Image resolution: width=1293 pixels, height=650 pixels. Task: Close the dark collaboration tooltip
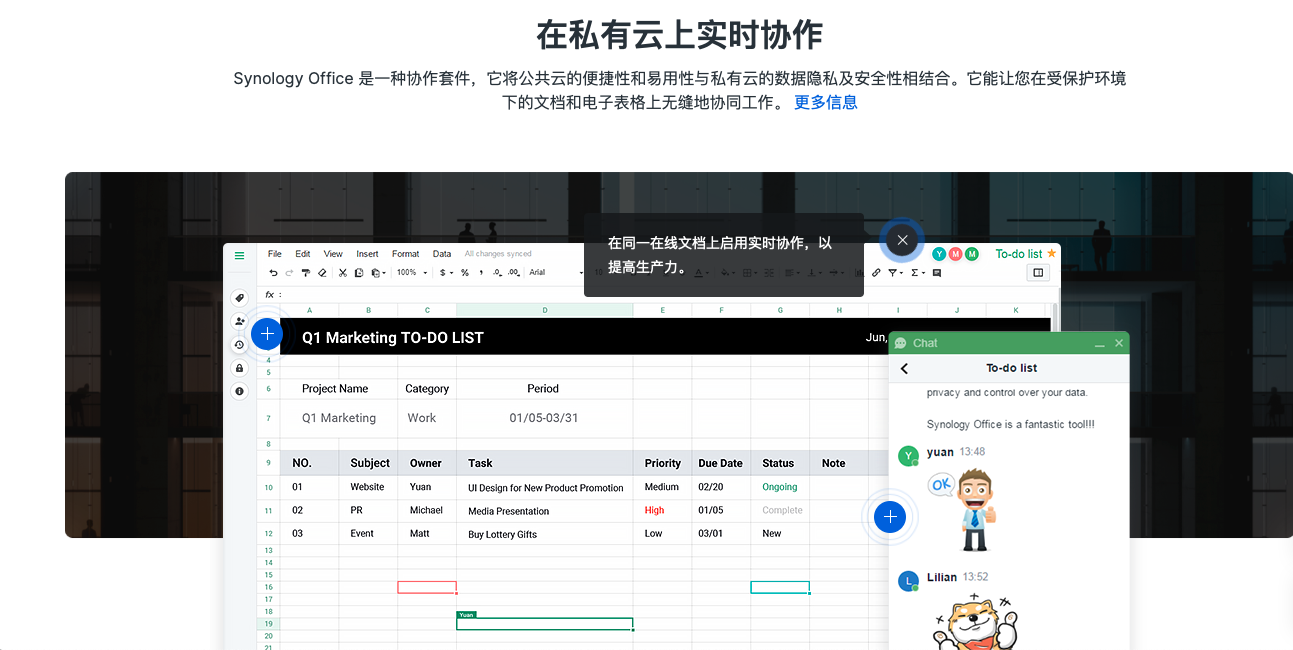click(x=902, y=240)
